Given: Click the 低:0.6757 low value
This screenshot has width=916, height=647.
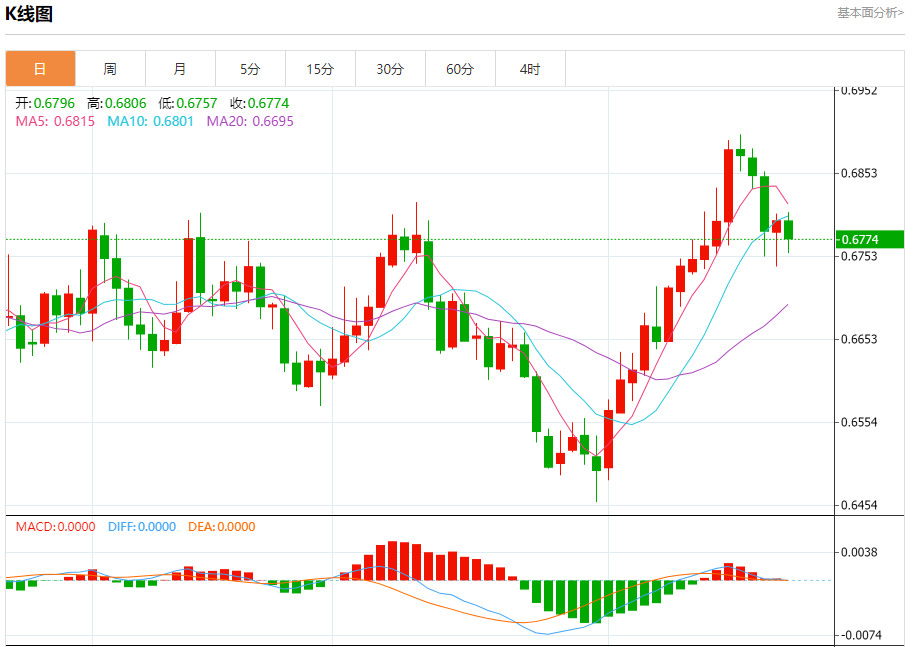Looking at the screenshot, I should (188, 103).
